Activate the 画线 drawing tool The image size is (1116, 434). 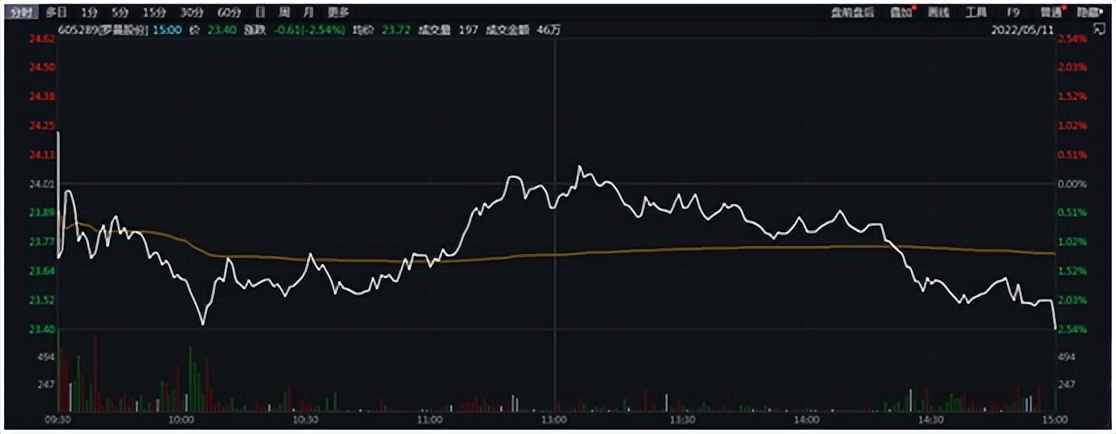click(937, 12)
